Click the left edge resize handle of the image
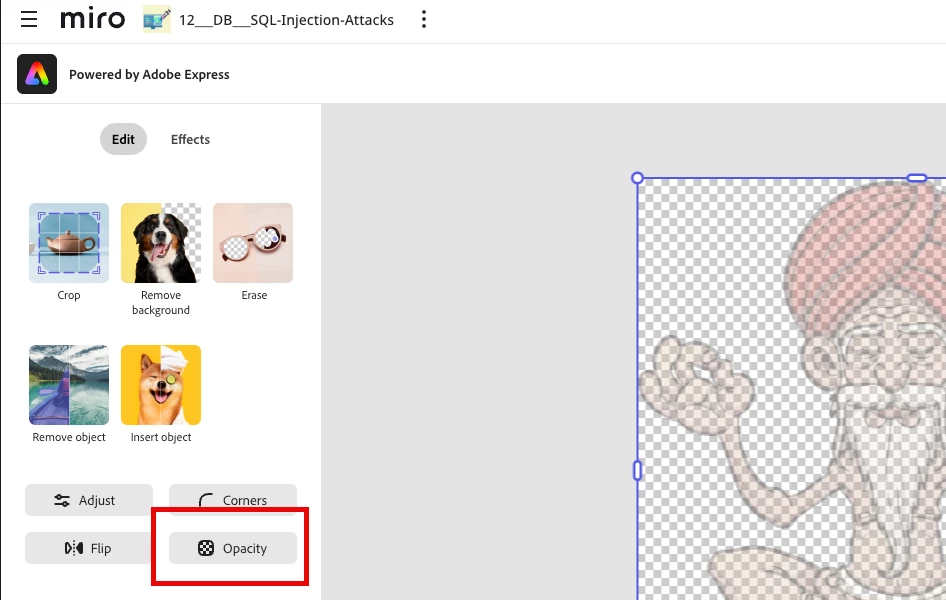 point(637,470)
